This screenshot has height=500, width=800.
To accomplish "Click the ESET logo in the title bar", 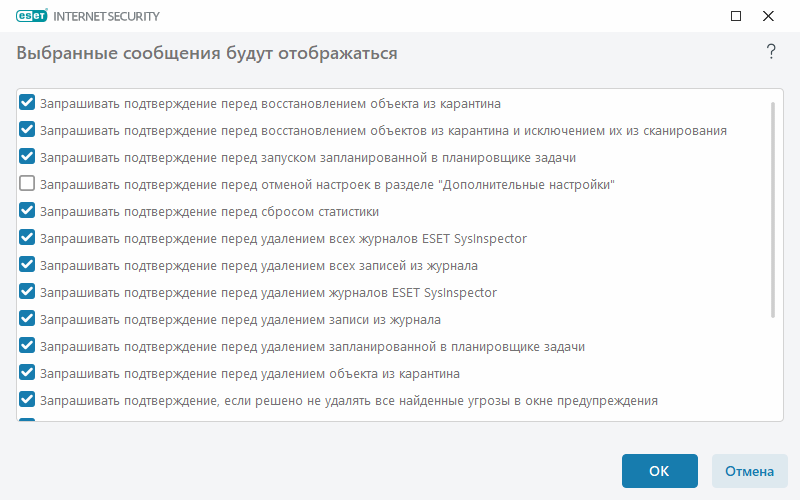I will pyautogui.click(x=32, y=16).
